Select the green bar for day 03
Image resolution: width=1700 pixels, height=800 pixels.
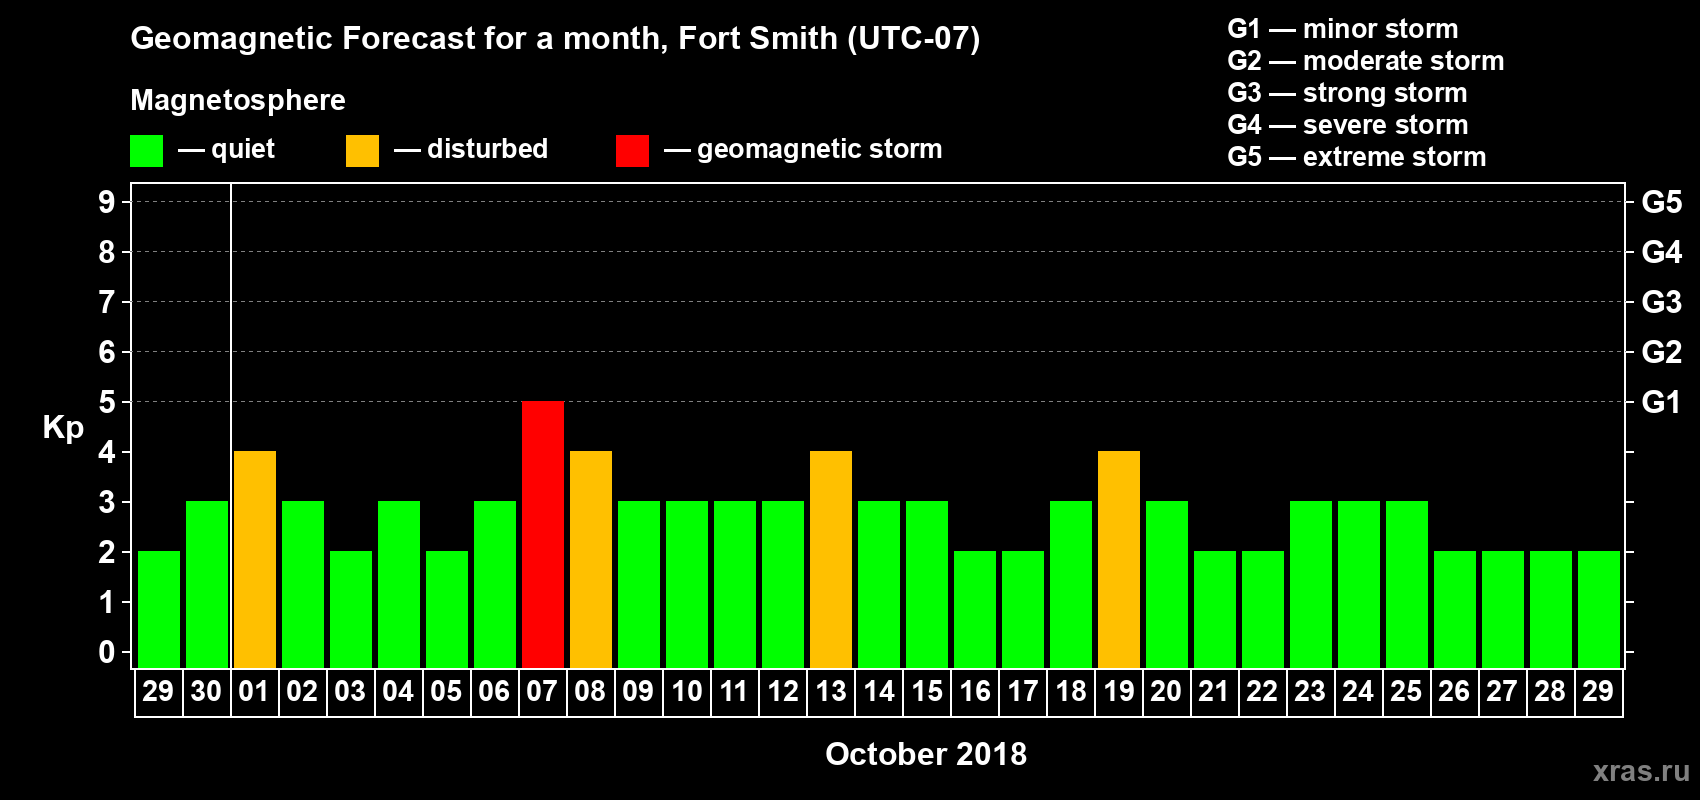(351, 610)
